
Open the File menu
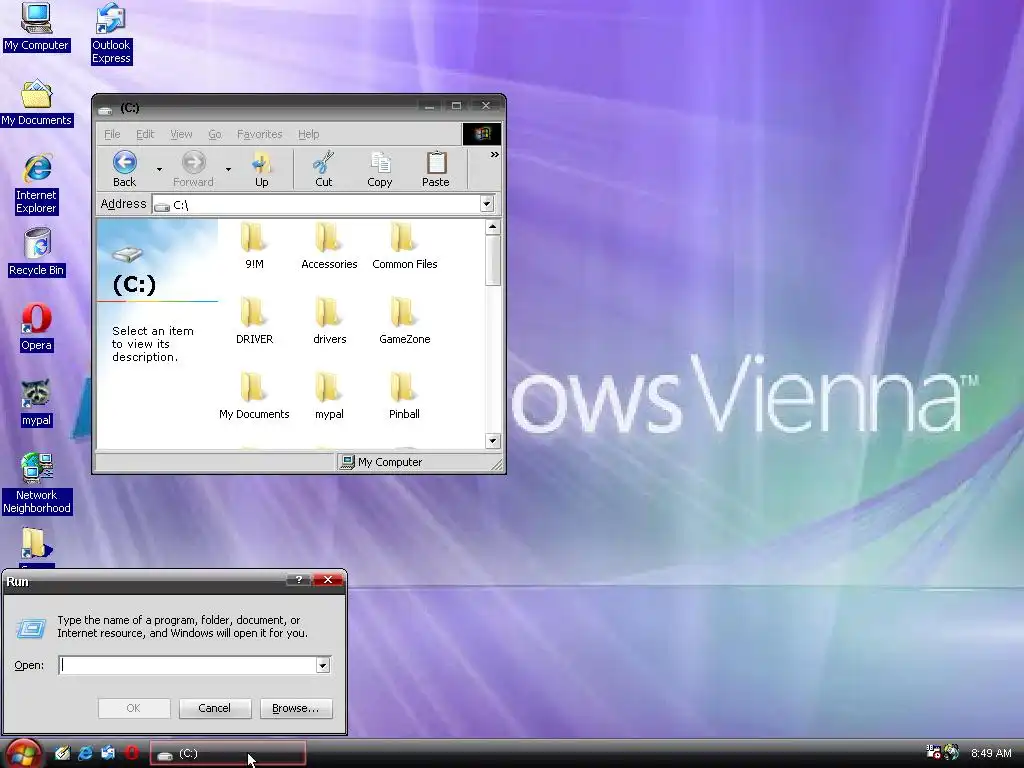click(x=112, y=134)
